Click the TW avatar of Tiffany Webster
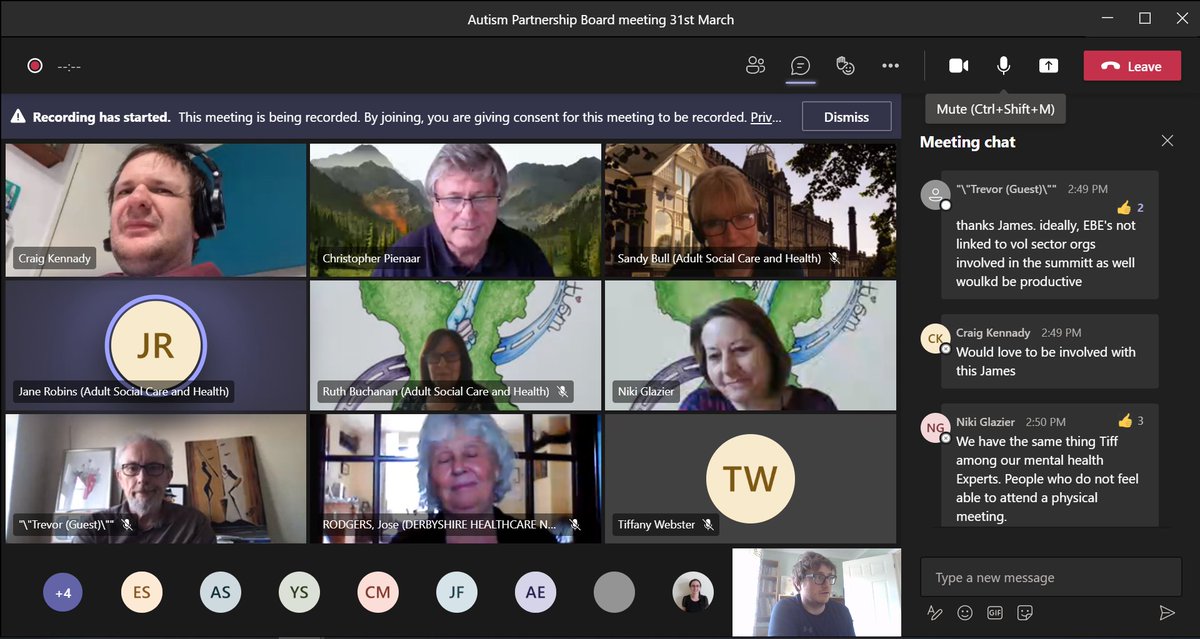The width and height of the screenshot is (1200, 639). [750, 478]
